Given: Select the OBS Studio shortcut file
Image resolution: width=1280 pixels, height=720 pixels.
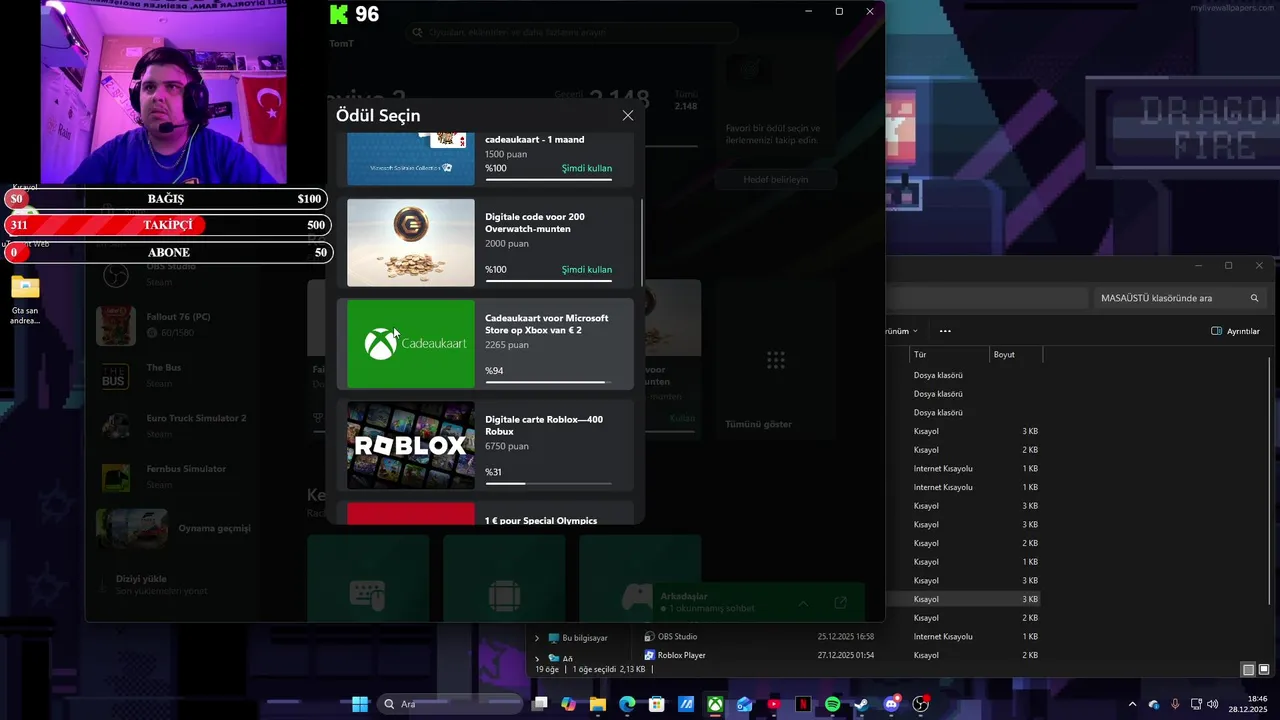Looking at the screenshot, I should (x=677, y=637).
